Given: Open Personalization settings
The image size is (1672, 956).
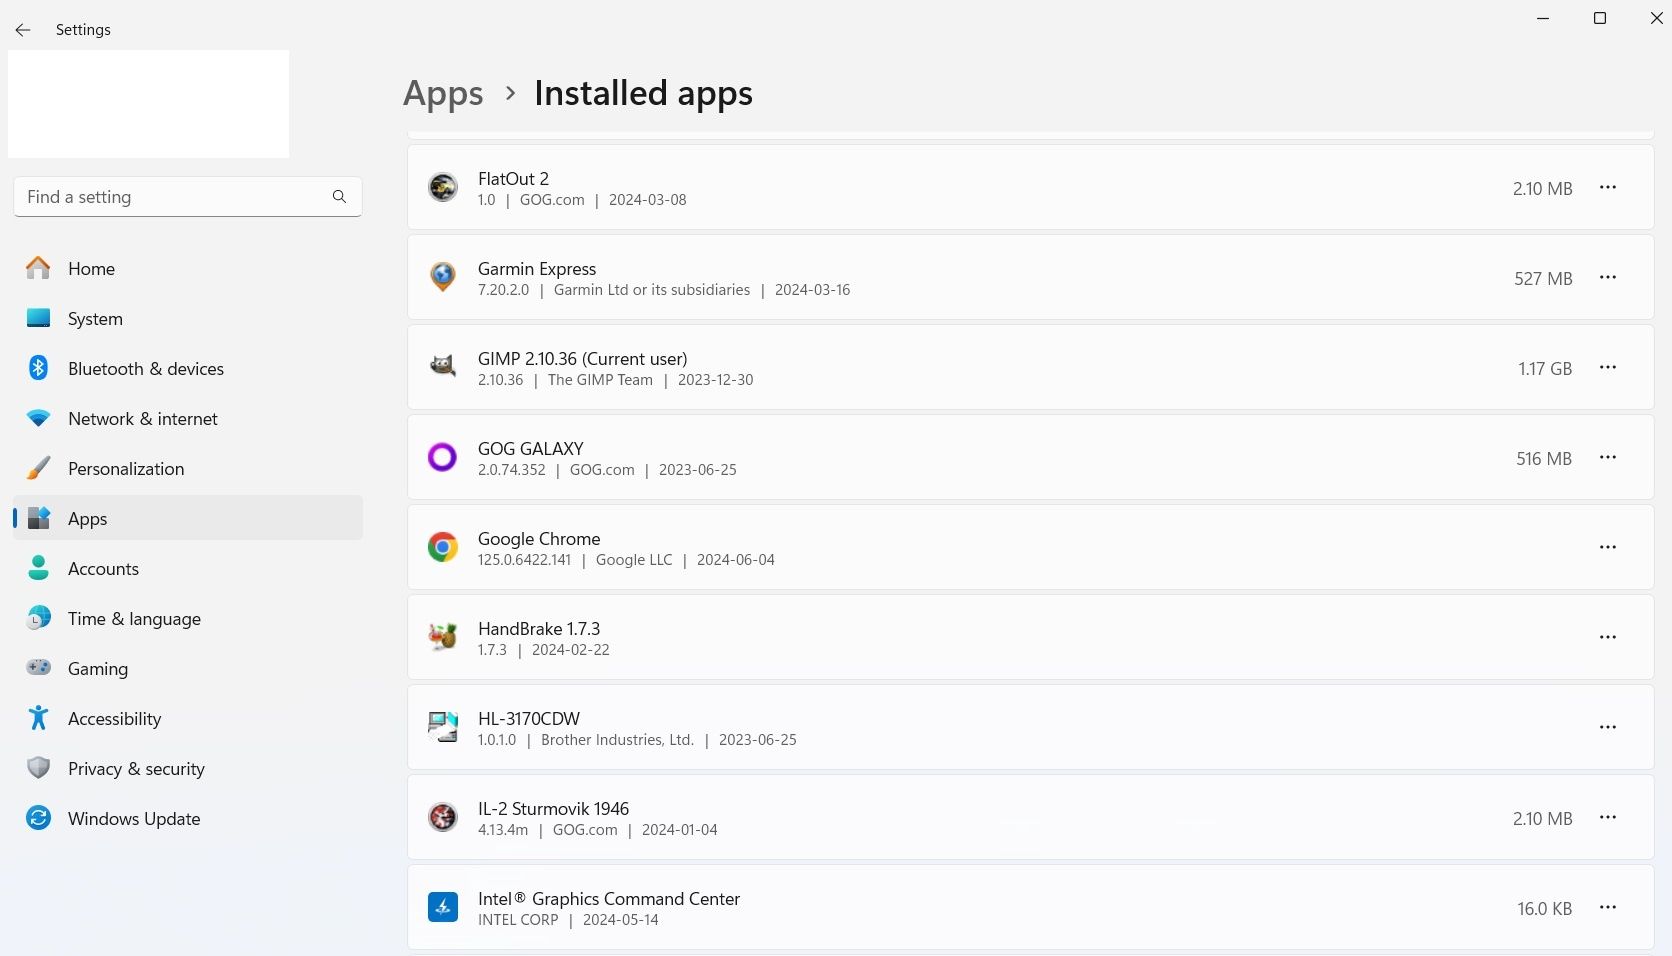Looking at the screenshot, I should [x=188, y=468].
